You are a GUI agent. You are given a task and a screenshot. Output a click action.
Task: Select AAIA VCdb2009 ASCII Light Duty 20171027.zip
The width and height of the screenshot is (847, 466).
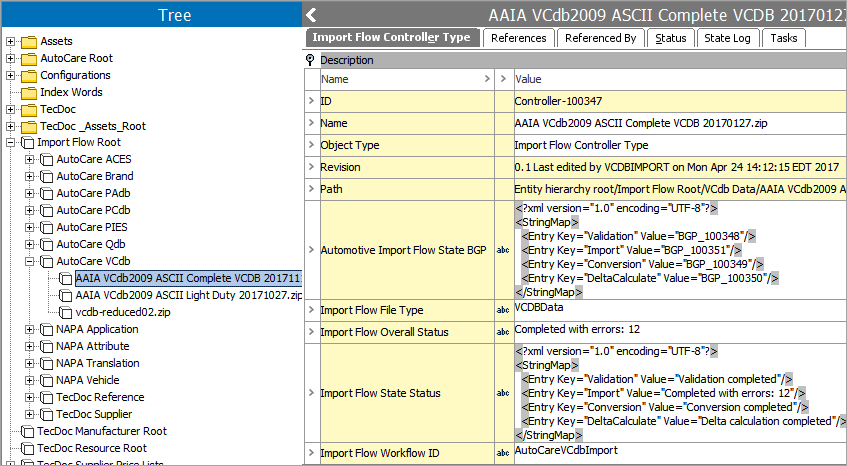point(189,295)
